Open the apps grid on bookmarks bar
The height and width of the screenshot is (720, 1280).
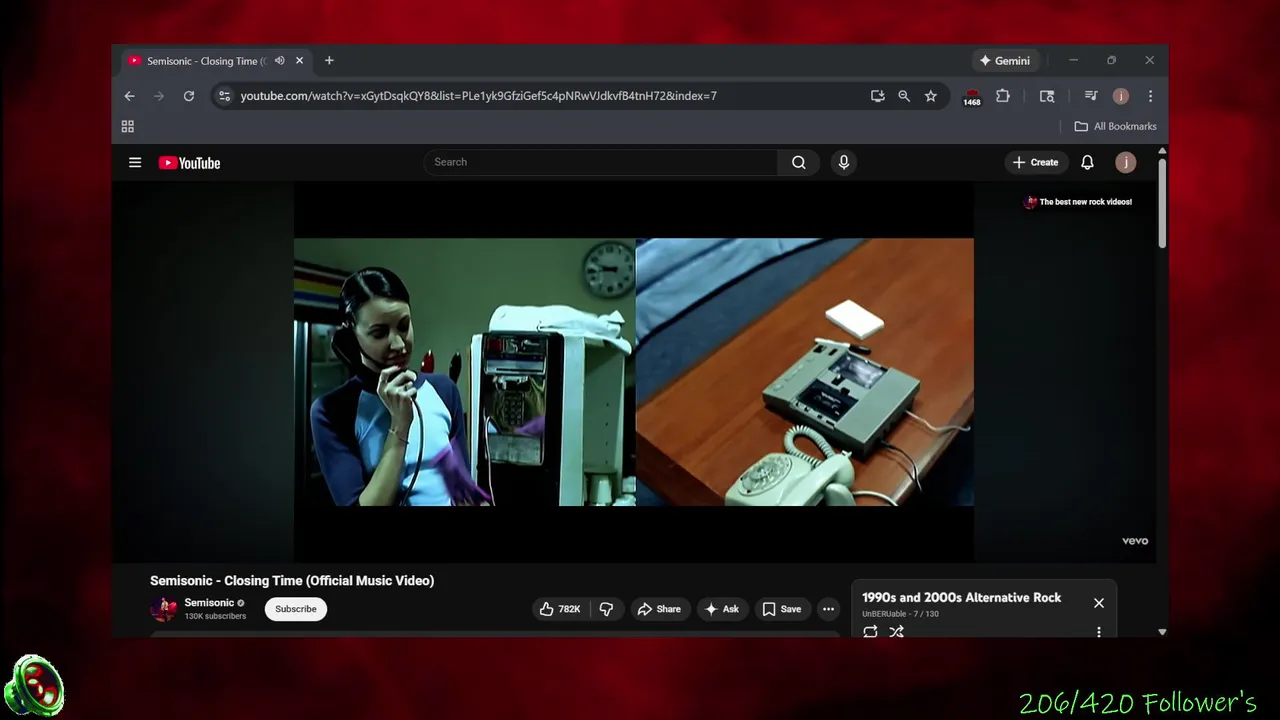click(x=128, y=126)
